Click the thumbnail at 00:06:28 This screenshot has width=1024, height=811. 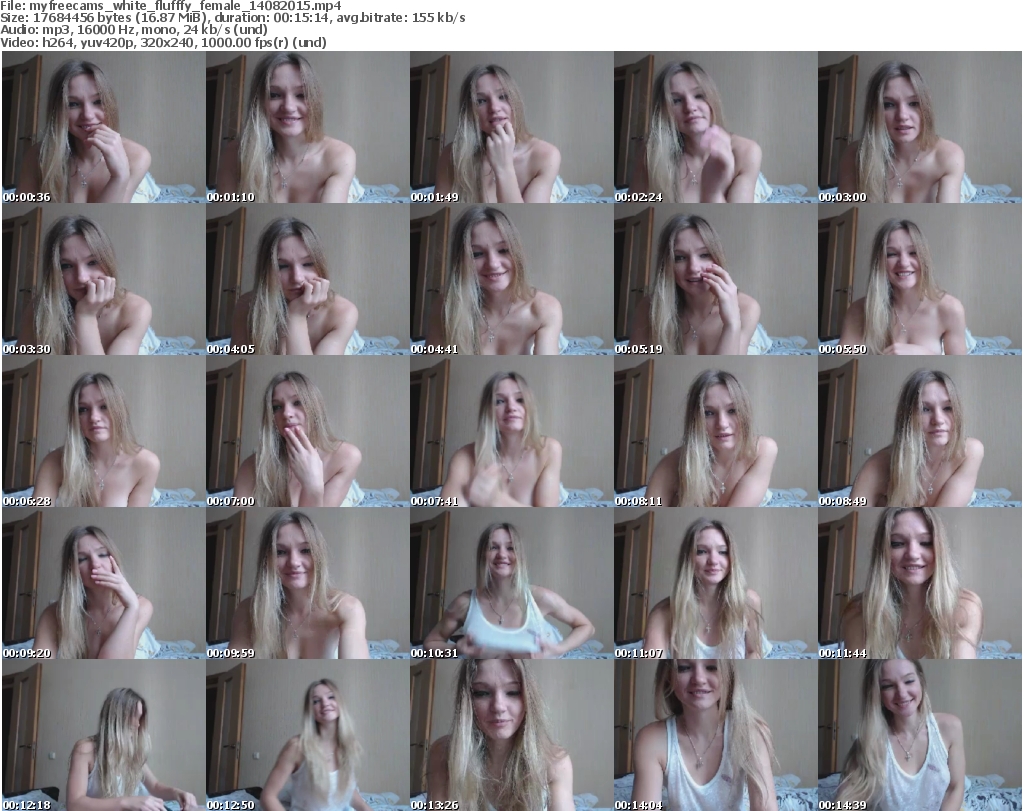104,432
